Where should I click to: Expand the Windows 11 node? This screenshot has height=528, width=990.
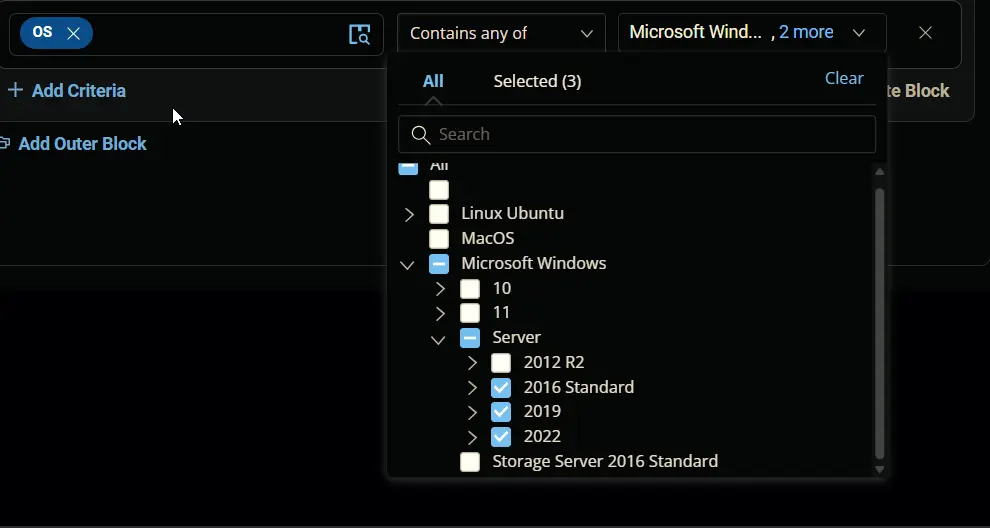click(440, 313)
